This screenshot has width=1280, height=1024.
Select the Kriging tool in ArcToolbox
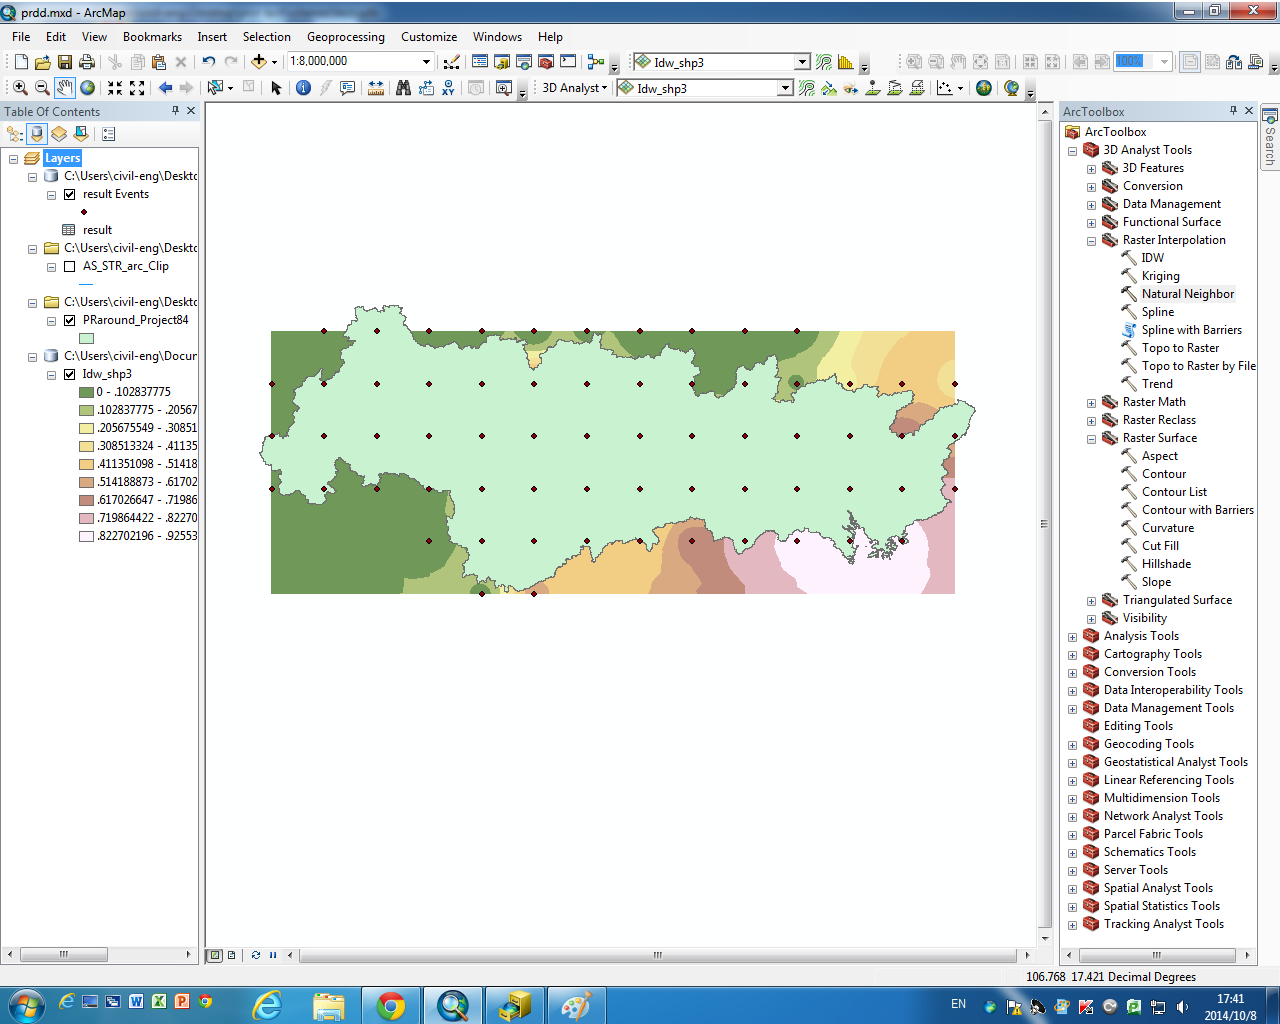(x=1161, y=276)
